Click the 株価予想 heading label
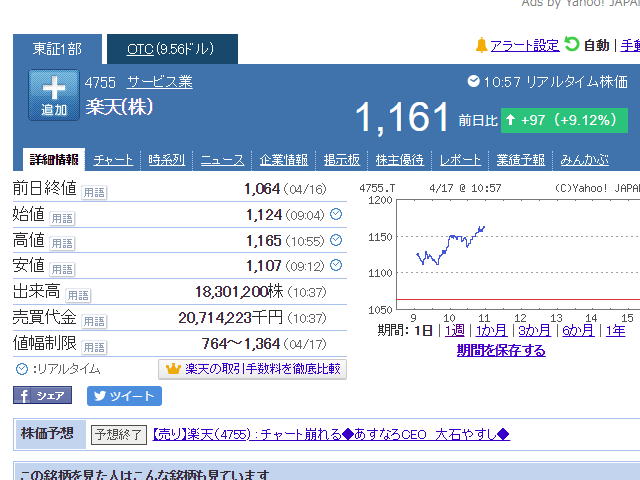The height and width of the screenshot is (480, 640). coord(47,433)
